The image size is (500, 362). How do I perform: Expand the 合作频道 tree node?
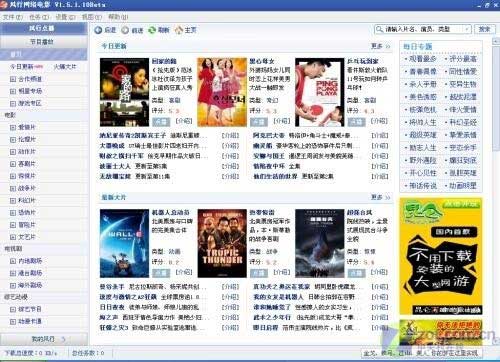[13, 79]
